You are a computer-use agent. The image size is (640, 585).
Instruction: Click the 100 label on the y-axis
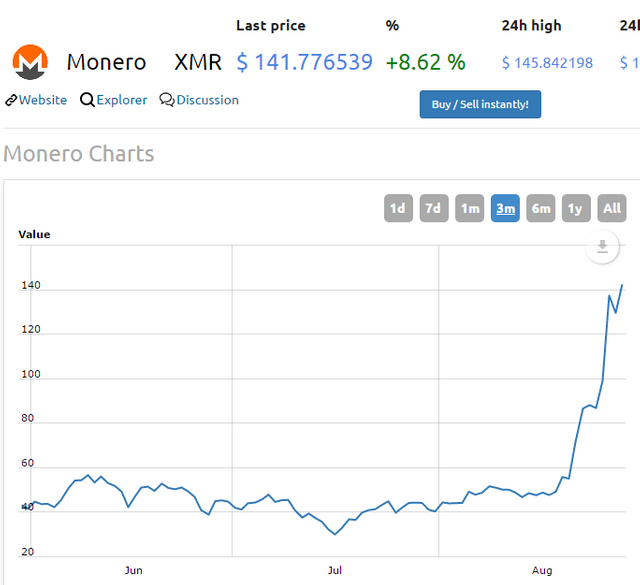[31, 374]
